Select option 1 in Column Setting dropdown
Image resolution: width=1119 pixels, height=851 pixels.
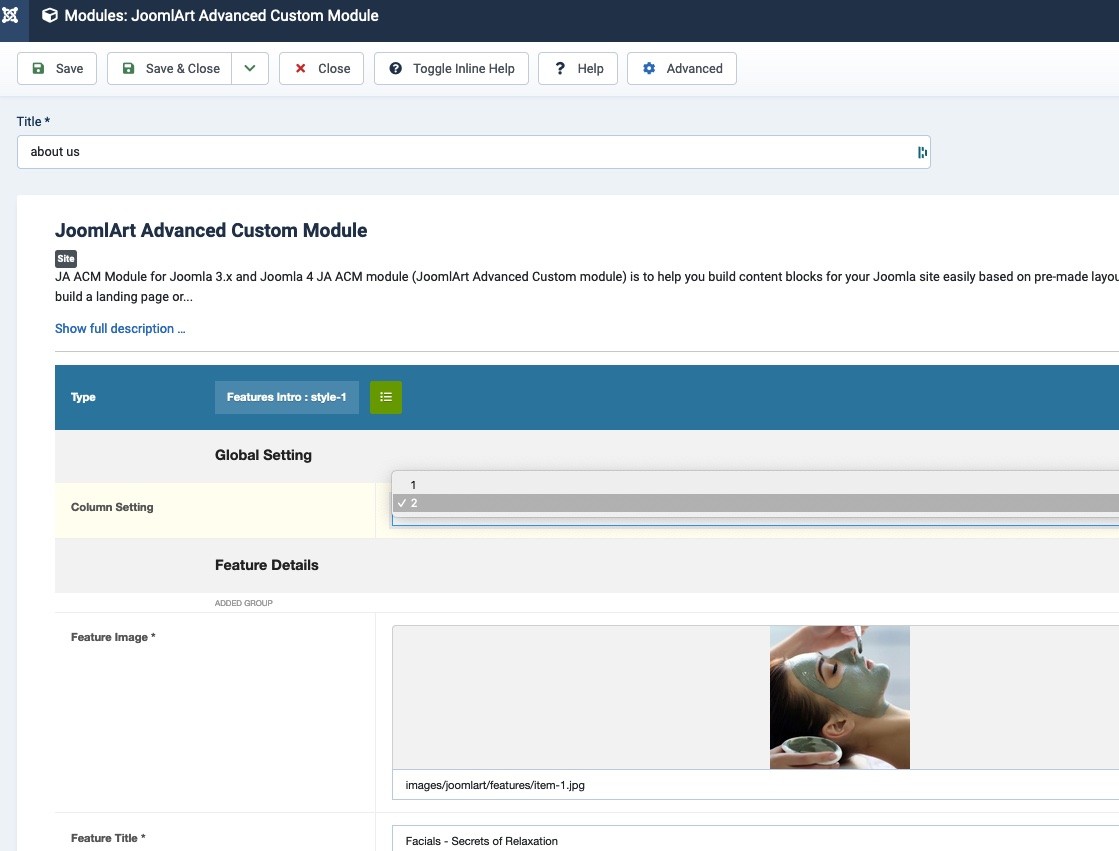pyautogui.click(x=755, y=485)
